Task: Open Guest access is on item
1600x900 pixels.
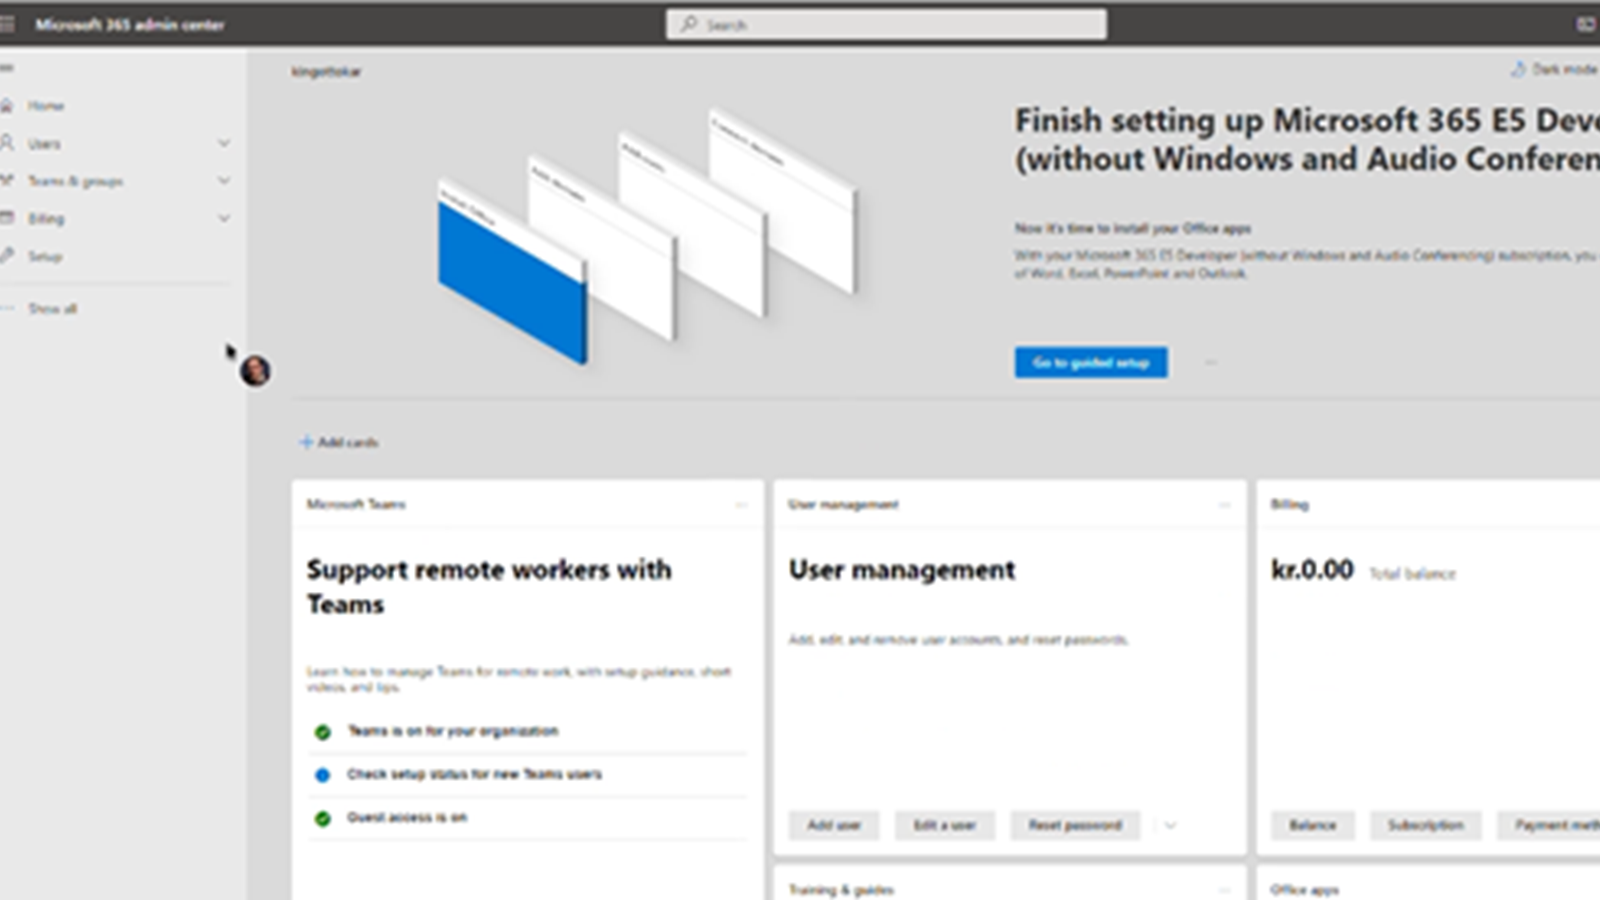Action: 407,817
